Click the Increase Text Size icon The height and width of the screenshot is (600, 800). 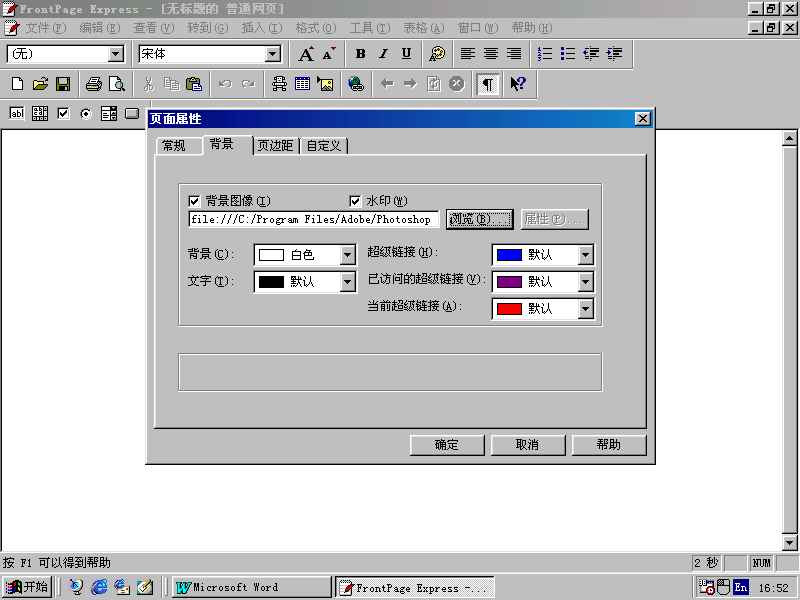point(306,54)
